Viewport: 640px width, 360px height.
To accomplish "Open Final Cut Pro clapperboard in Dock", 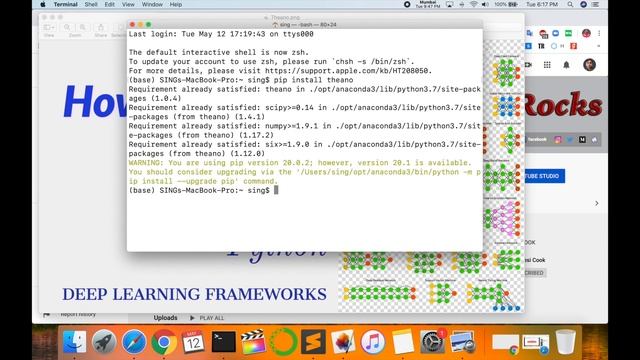I will pos(253,341).
